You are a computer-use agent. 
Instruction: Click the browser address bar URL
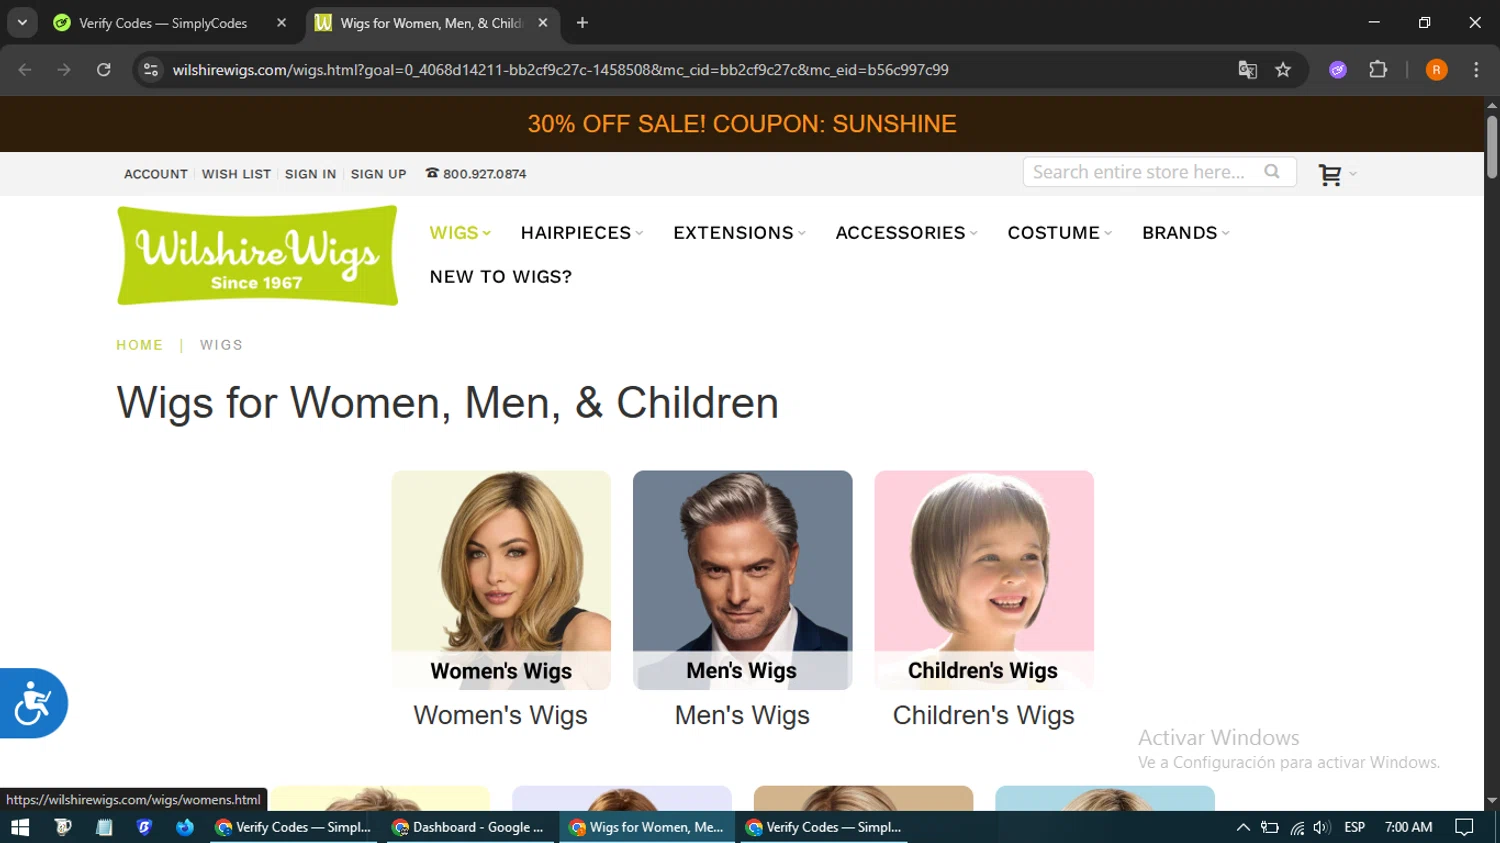coord(560,70)
